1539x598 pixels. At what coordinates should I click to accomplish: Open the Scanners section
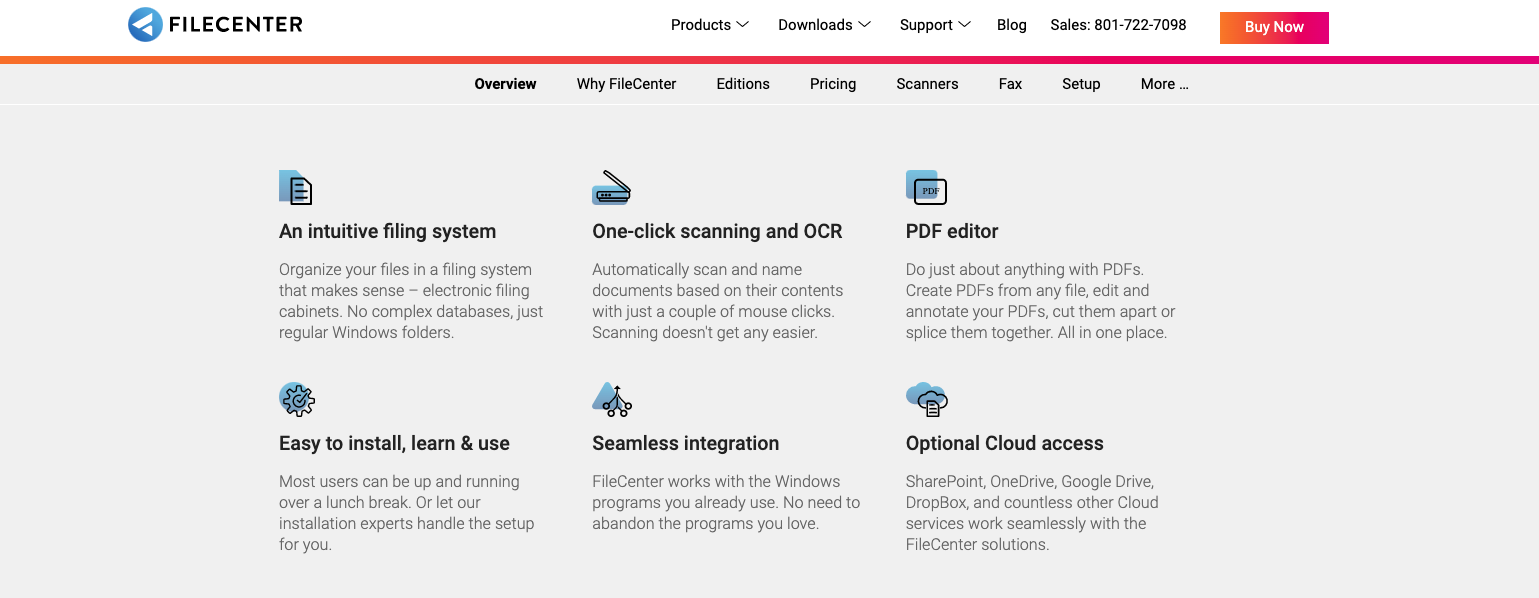coord(927,84)
